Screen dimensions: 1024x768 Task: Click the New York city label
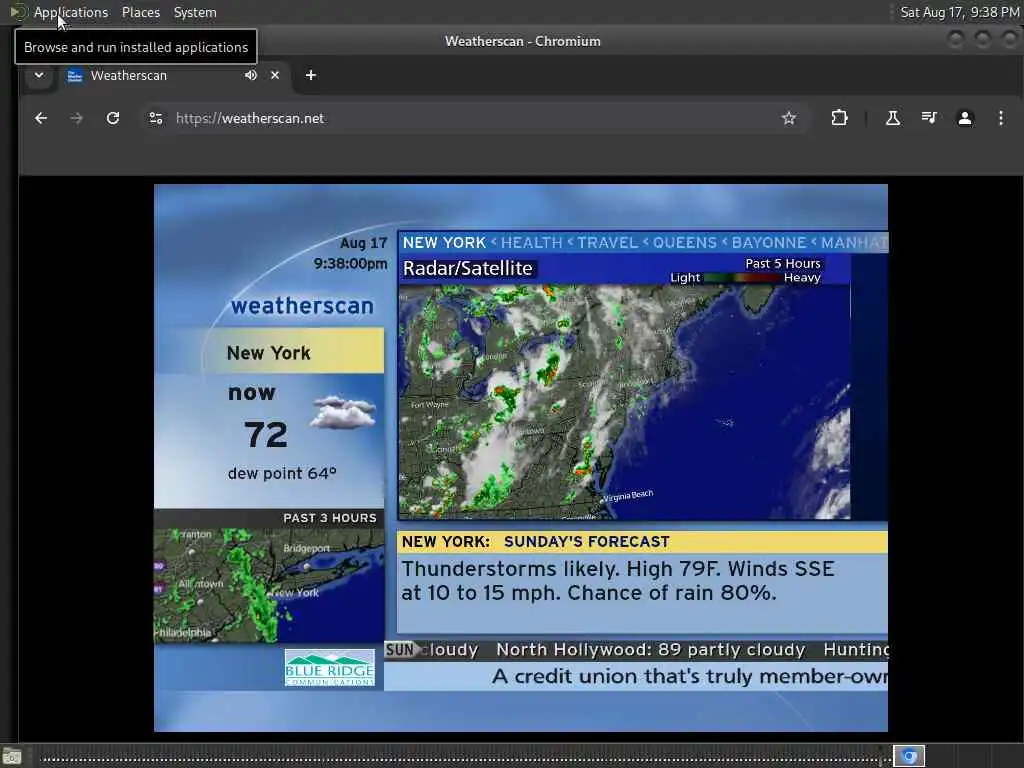[x=268, y=353]
